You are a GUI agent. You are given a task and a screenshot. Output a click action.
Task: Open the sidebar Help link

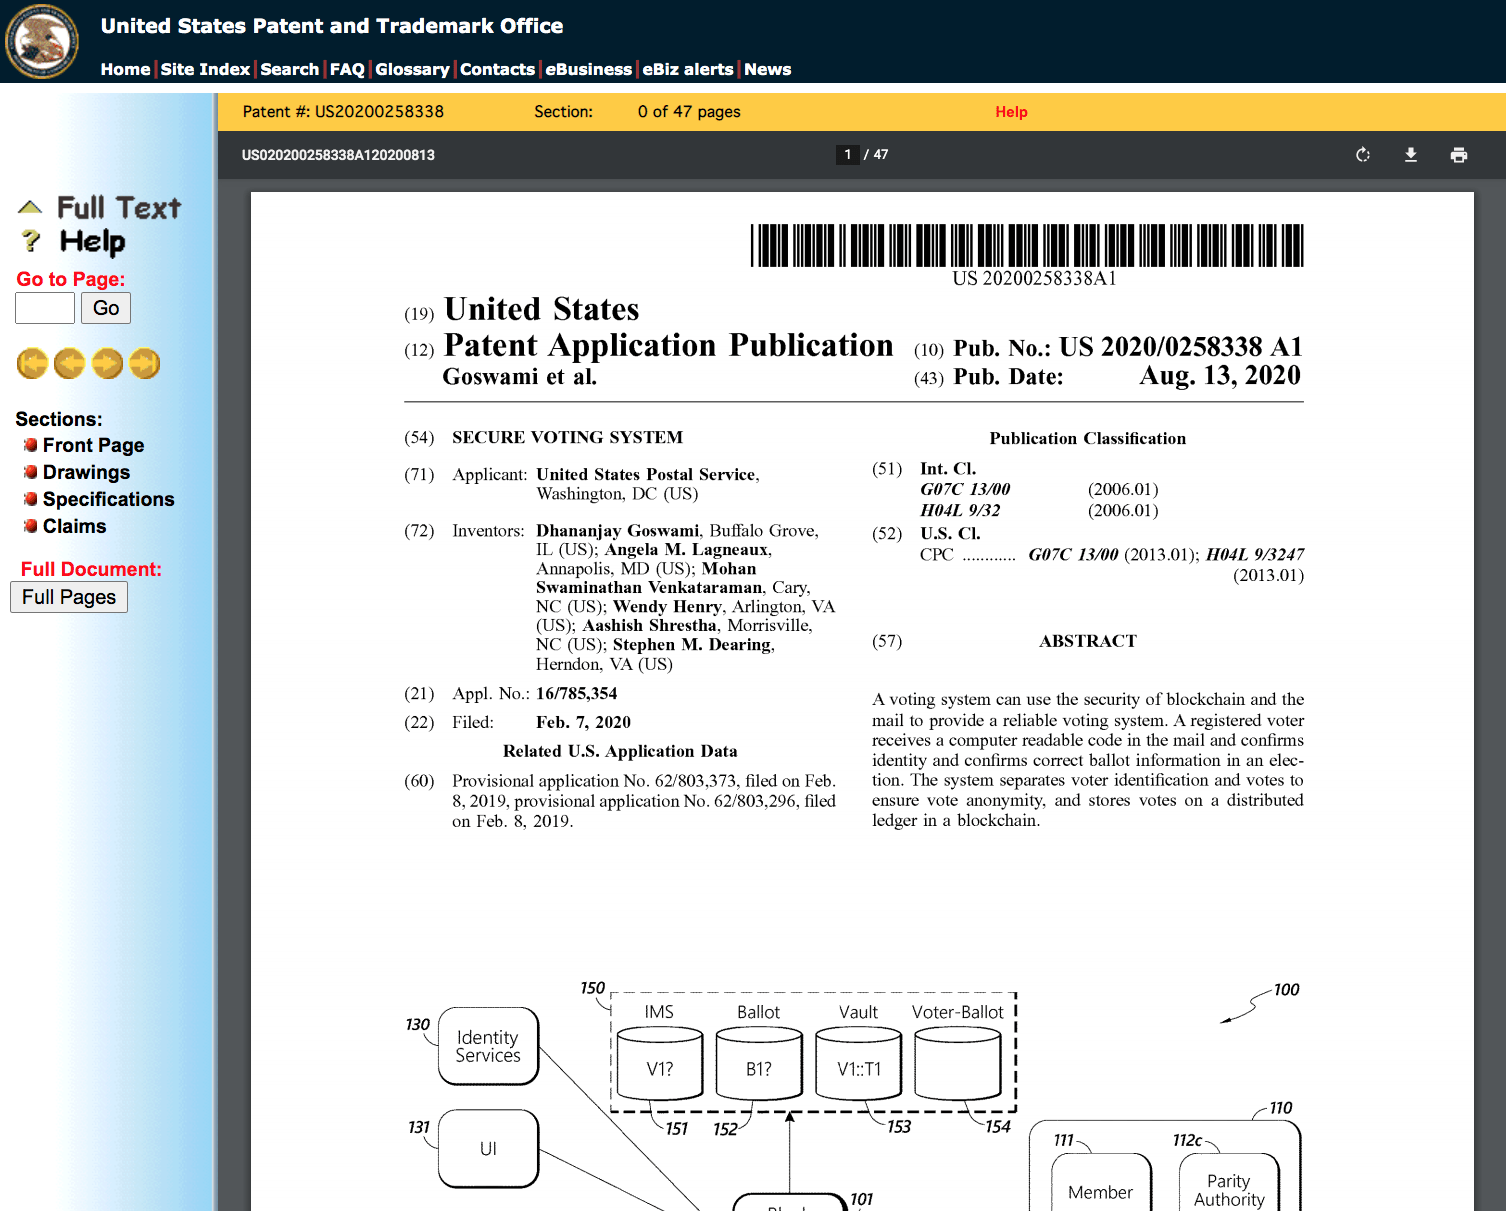coord(92,241)
